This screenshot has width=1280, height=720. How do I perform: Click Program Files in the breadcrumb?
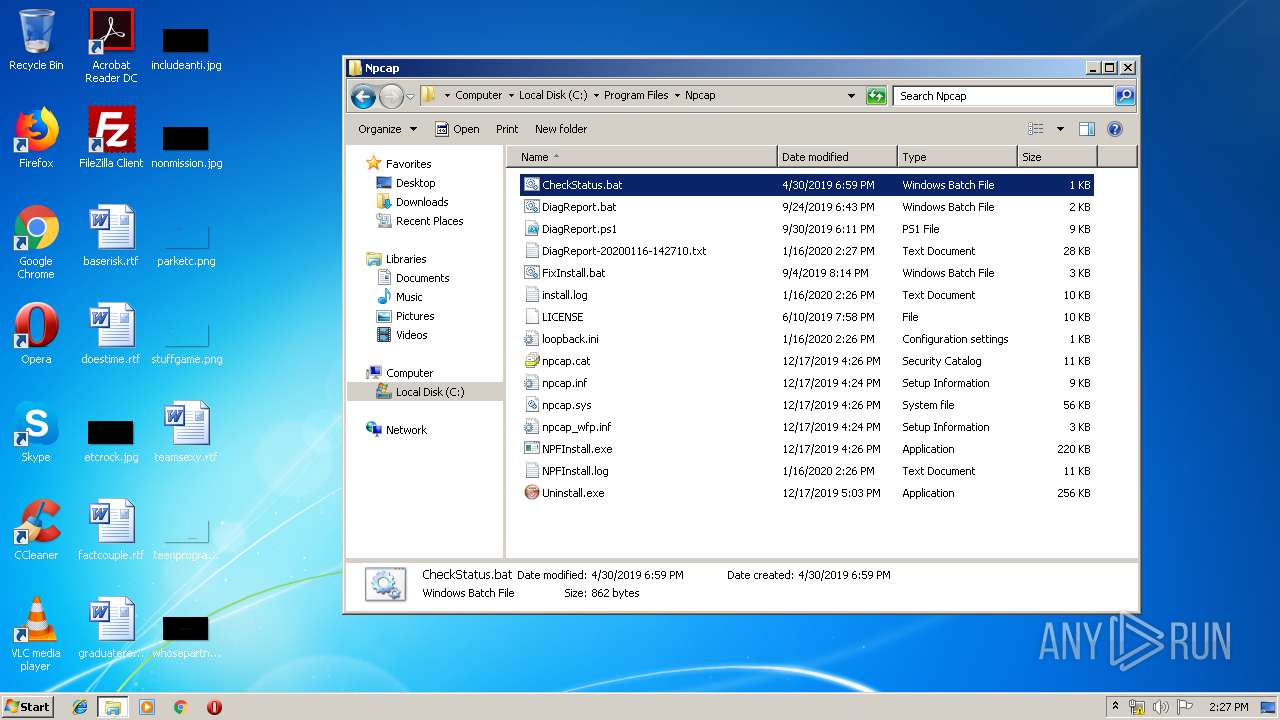click(636, 96)
